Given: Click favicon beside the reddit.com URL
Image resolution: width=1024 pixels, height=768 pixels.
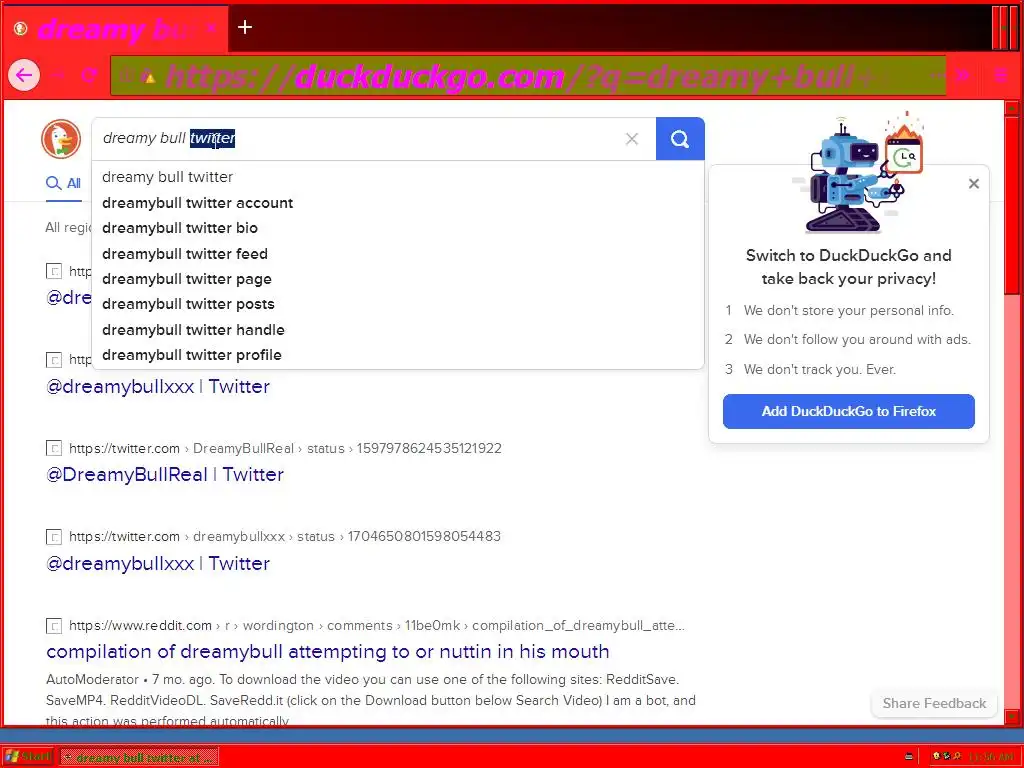Looking at the screenshot, I should coord(54,626).
